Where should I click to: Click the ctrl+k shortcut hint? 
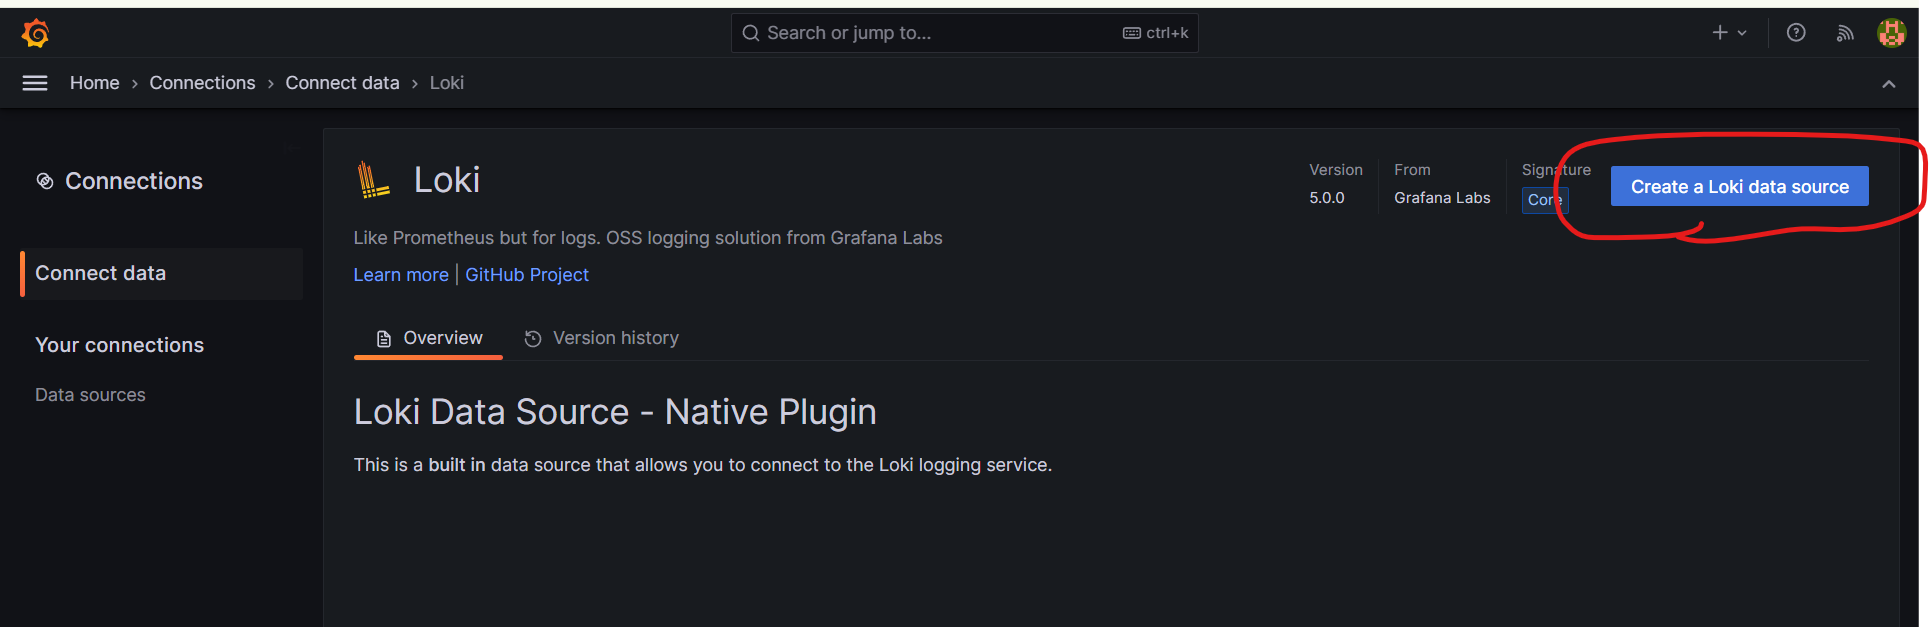(1156, 33)
